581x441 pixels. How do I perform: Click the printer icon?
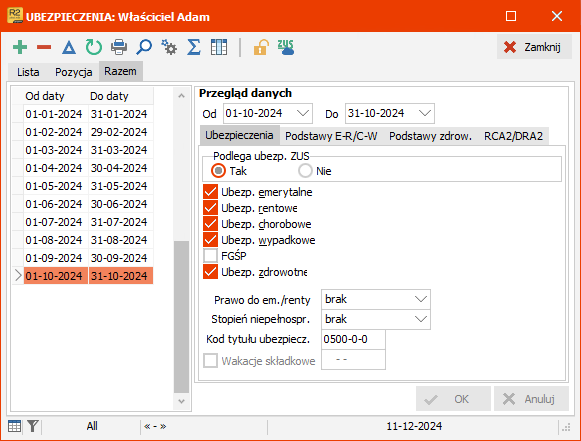point(119,47)
